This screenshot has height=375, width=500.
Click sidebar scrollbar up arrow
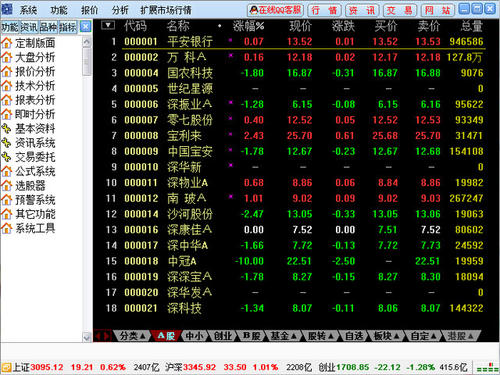click(x=87, y=42)
